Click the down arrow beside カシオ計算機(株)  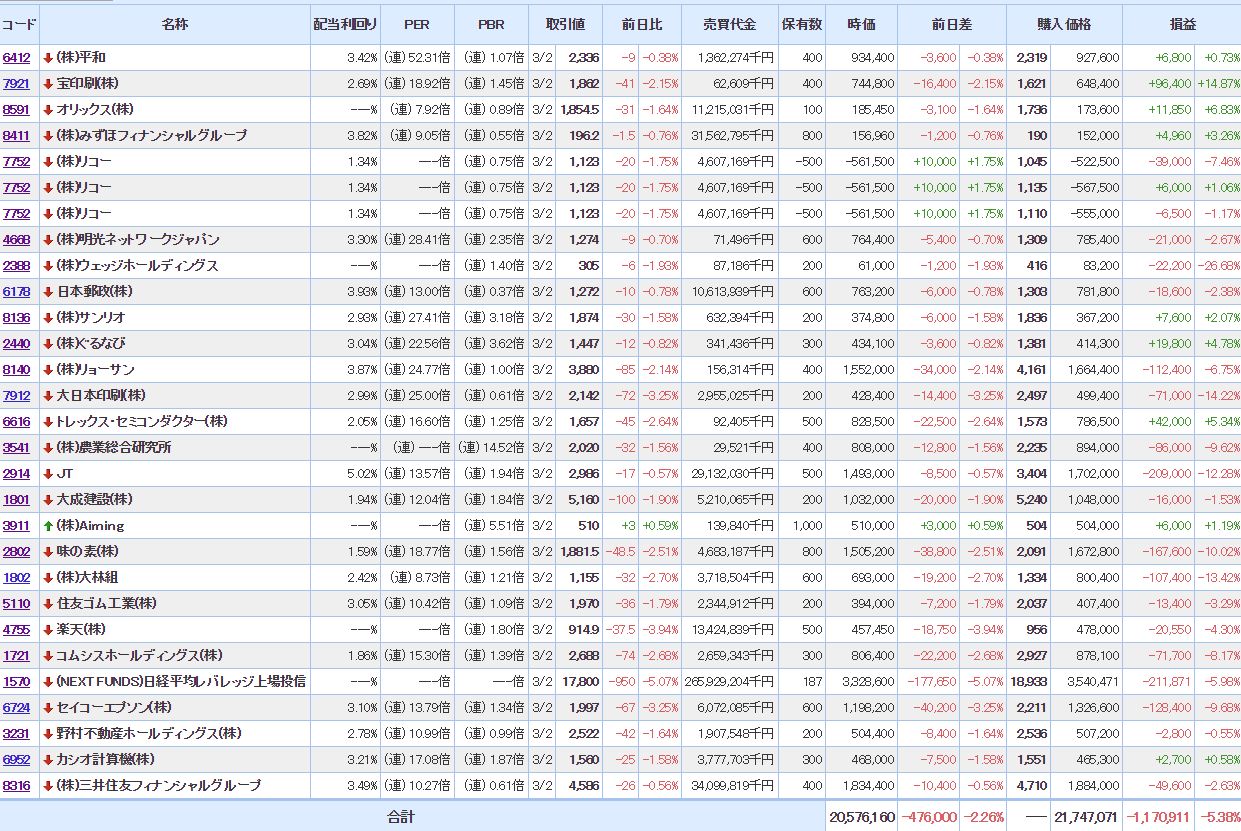coord(48,760)
